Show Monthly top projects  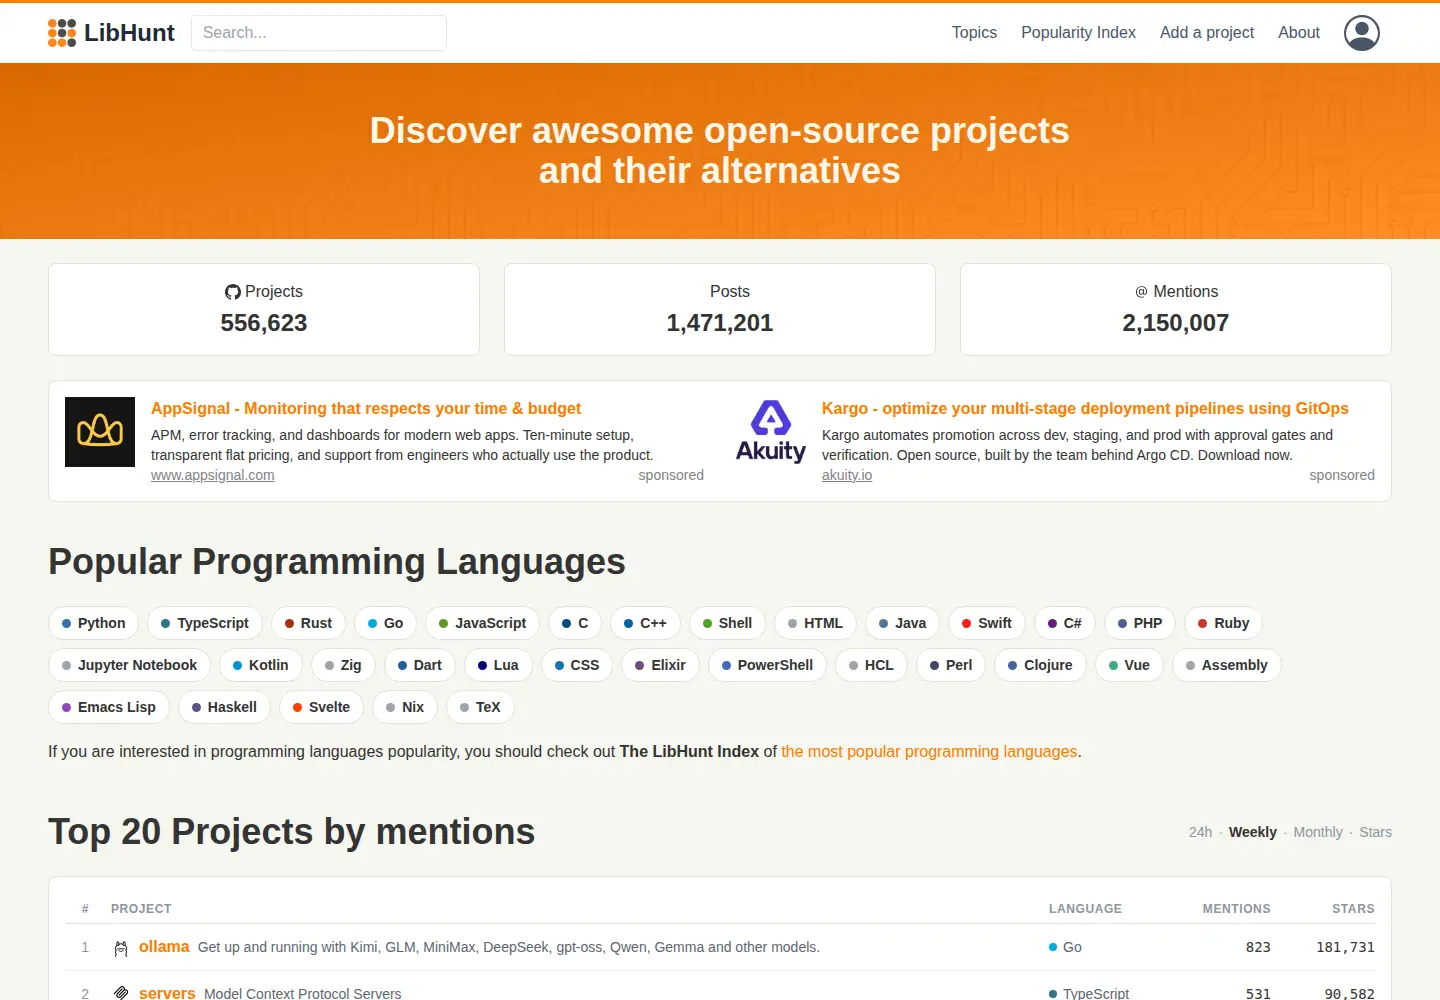1318,832
